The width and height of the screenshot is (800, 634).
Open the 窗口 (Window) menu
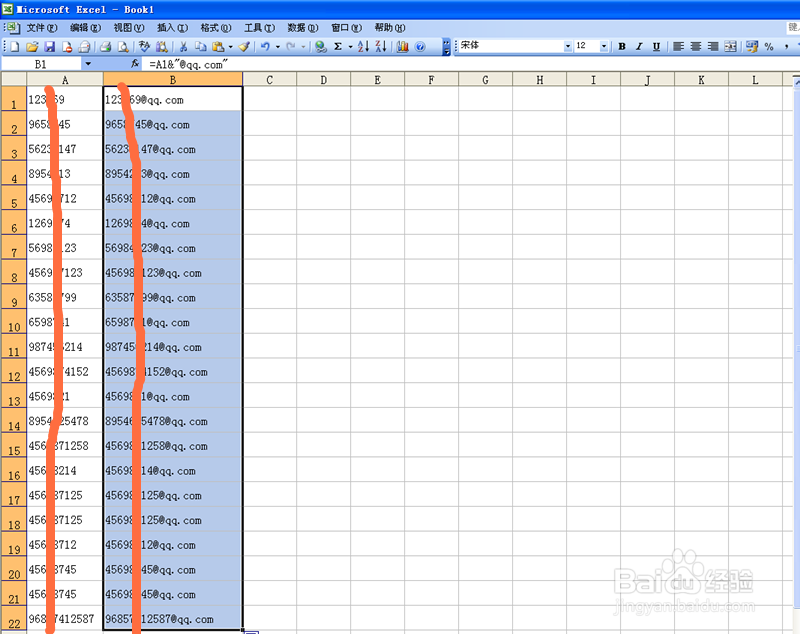pyautogui.click(x=346, y=28)
